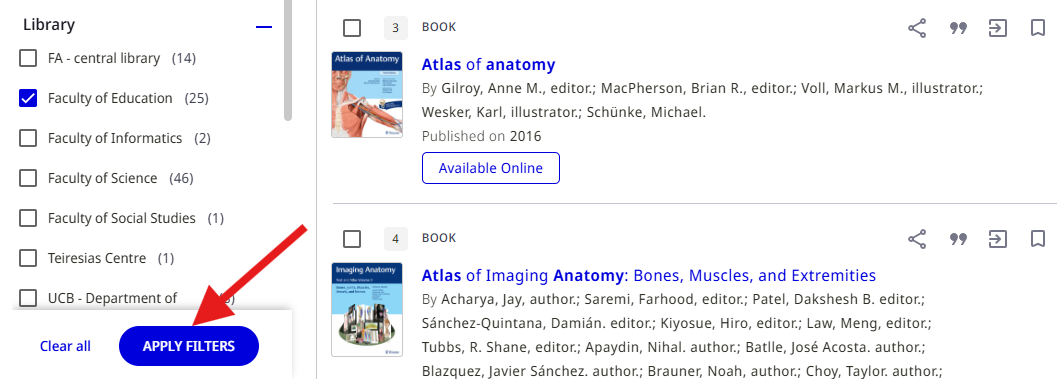Image resolution: width=1062 pixels, height=379 pixels.
Task: Export the Atlas of Imaging Anatomy record
Action: tap(998, 239)
